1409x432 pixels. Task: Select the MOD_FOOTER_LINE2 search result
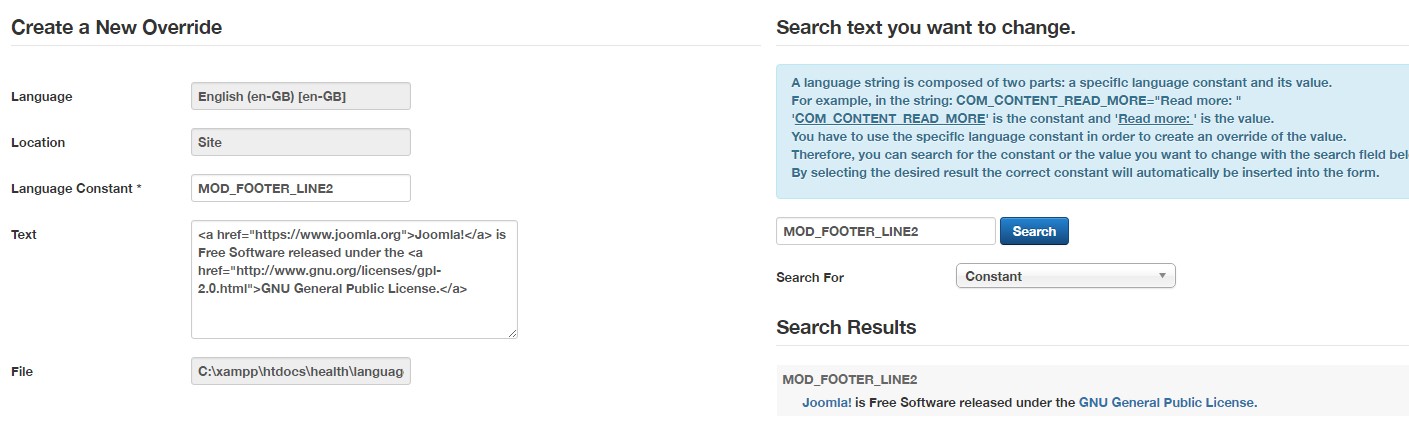pyautogui.click(x=850, y=380)
